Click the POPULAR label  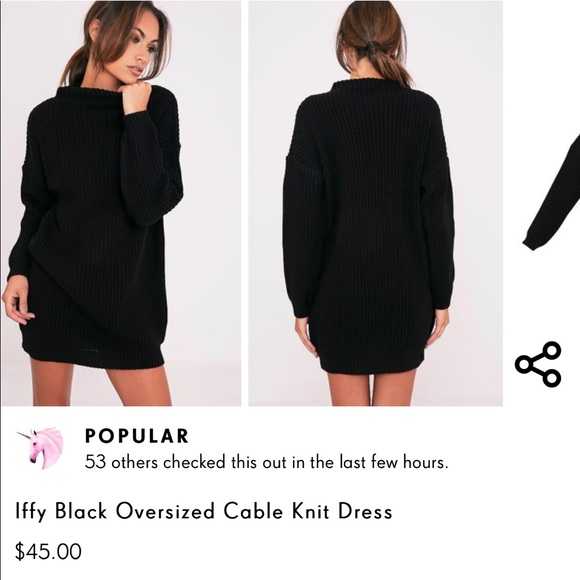coord(137,436)
